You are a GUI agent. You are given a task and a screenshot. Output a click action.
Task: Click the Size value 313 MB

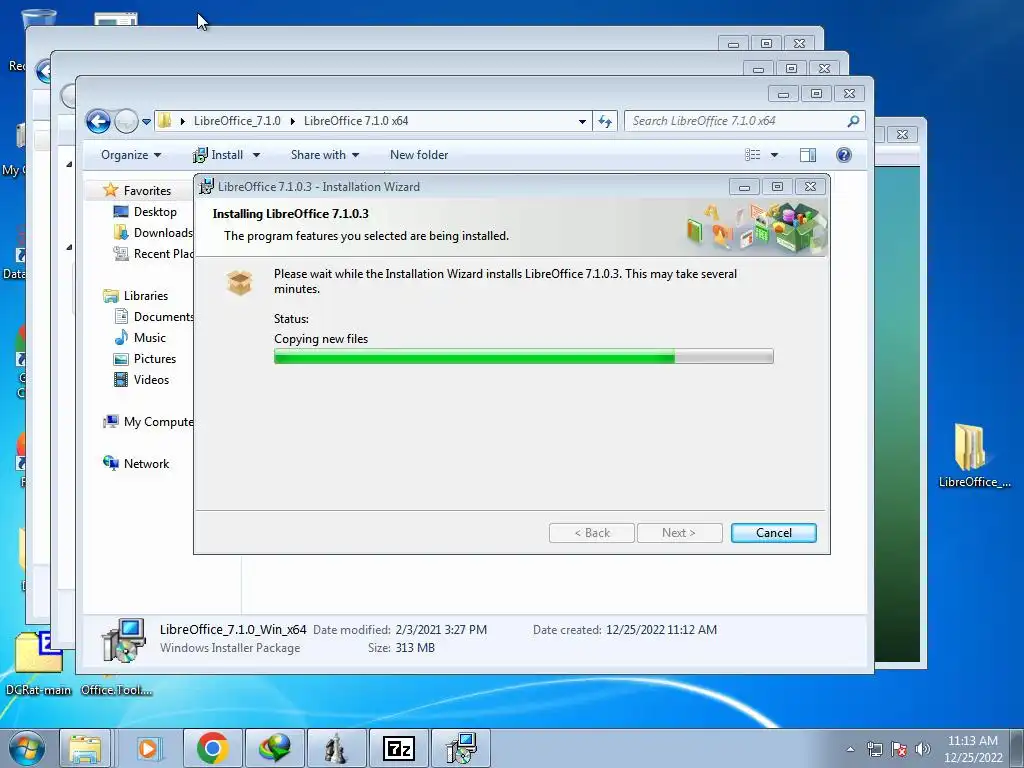point(415,648)
